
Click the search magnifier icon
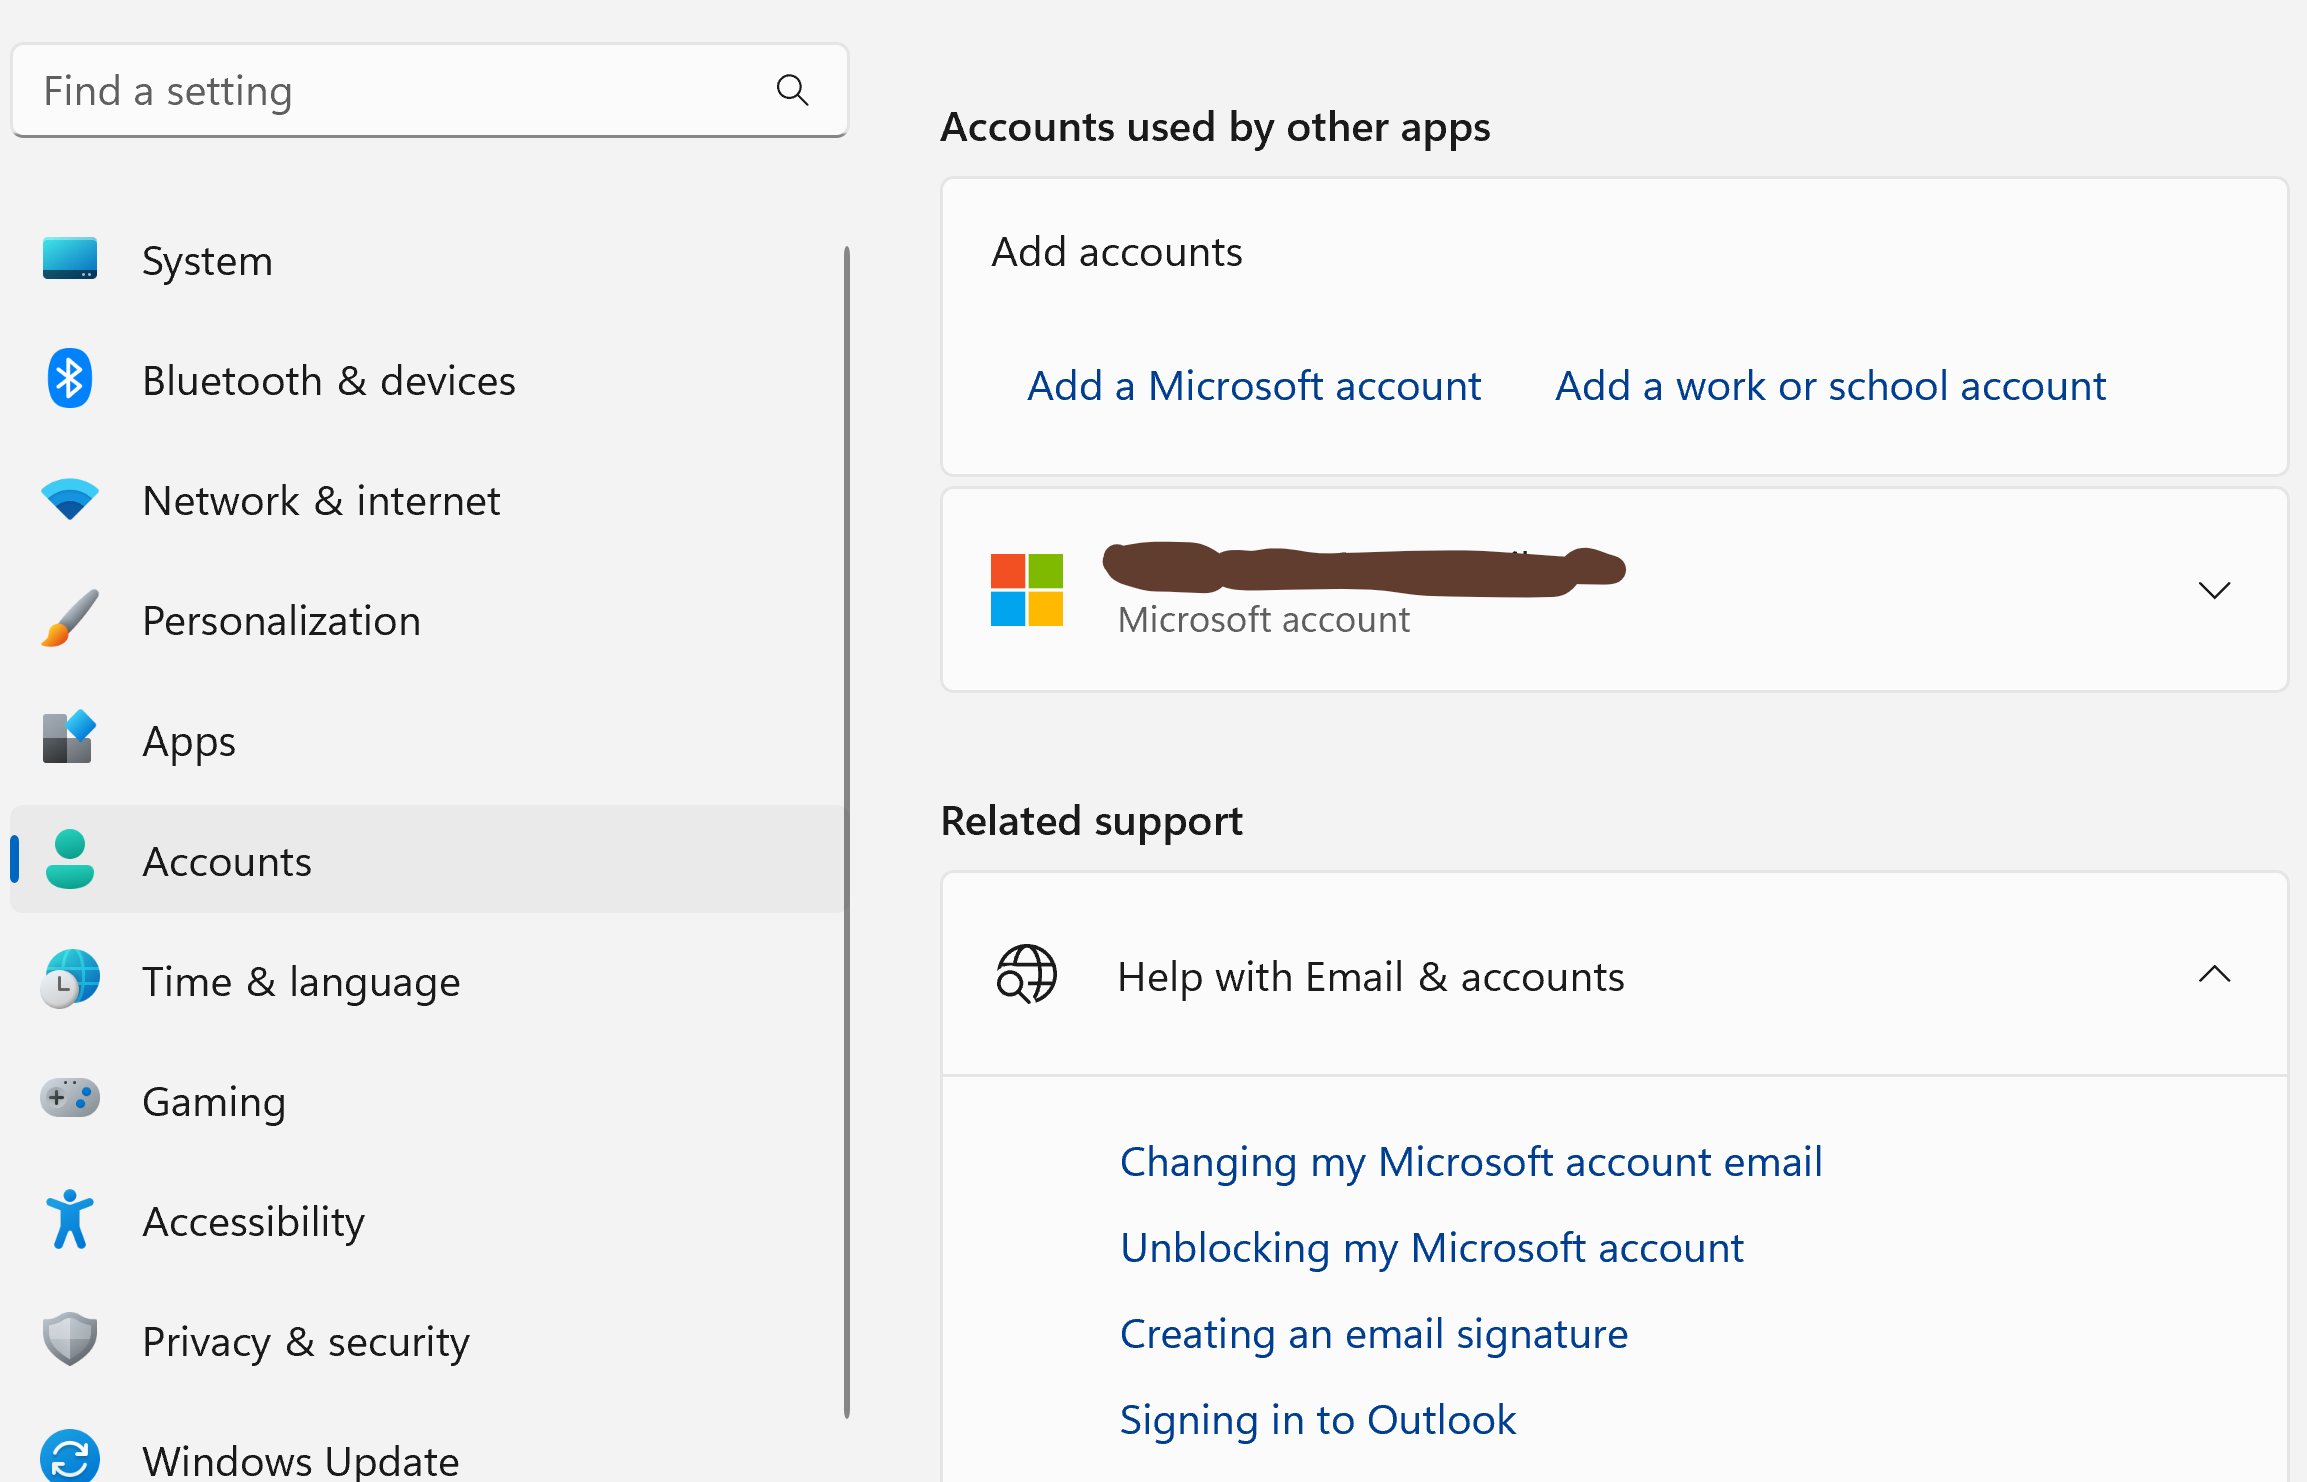[792, 90]
